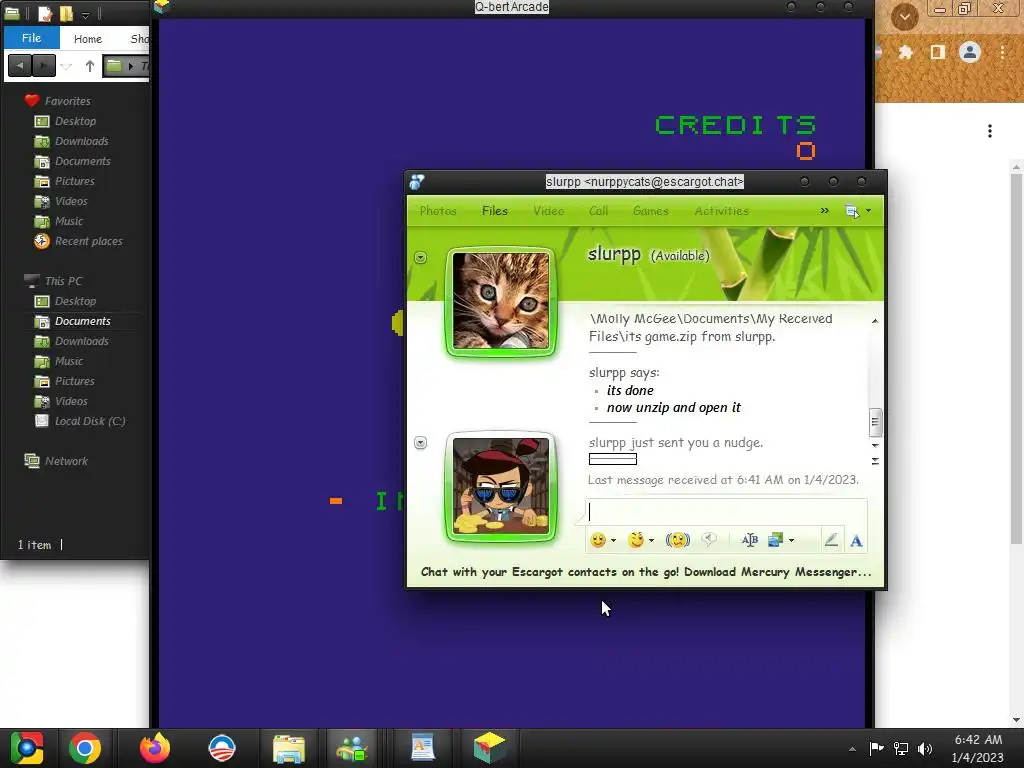The height and width of the screenshot is (768, 1024).
Task: Go back in File Explorer
Action: 20,65
